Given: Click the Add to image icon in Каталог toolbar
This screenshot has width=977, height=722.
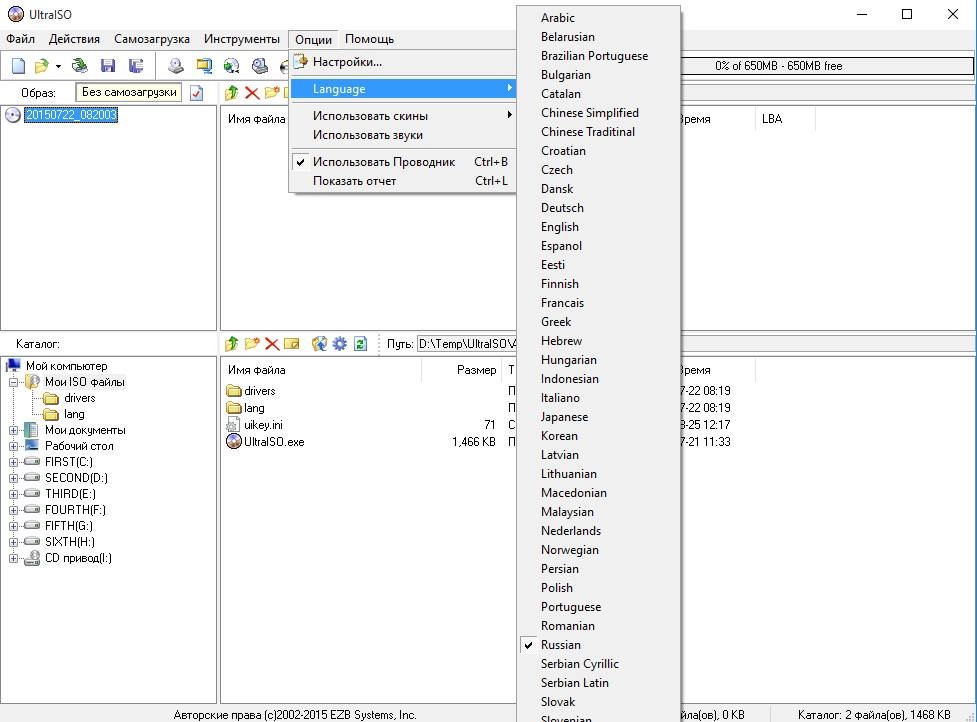Looking at the screenshot, I should [319, 343].
